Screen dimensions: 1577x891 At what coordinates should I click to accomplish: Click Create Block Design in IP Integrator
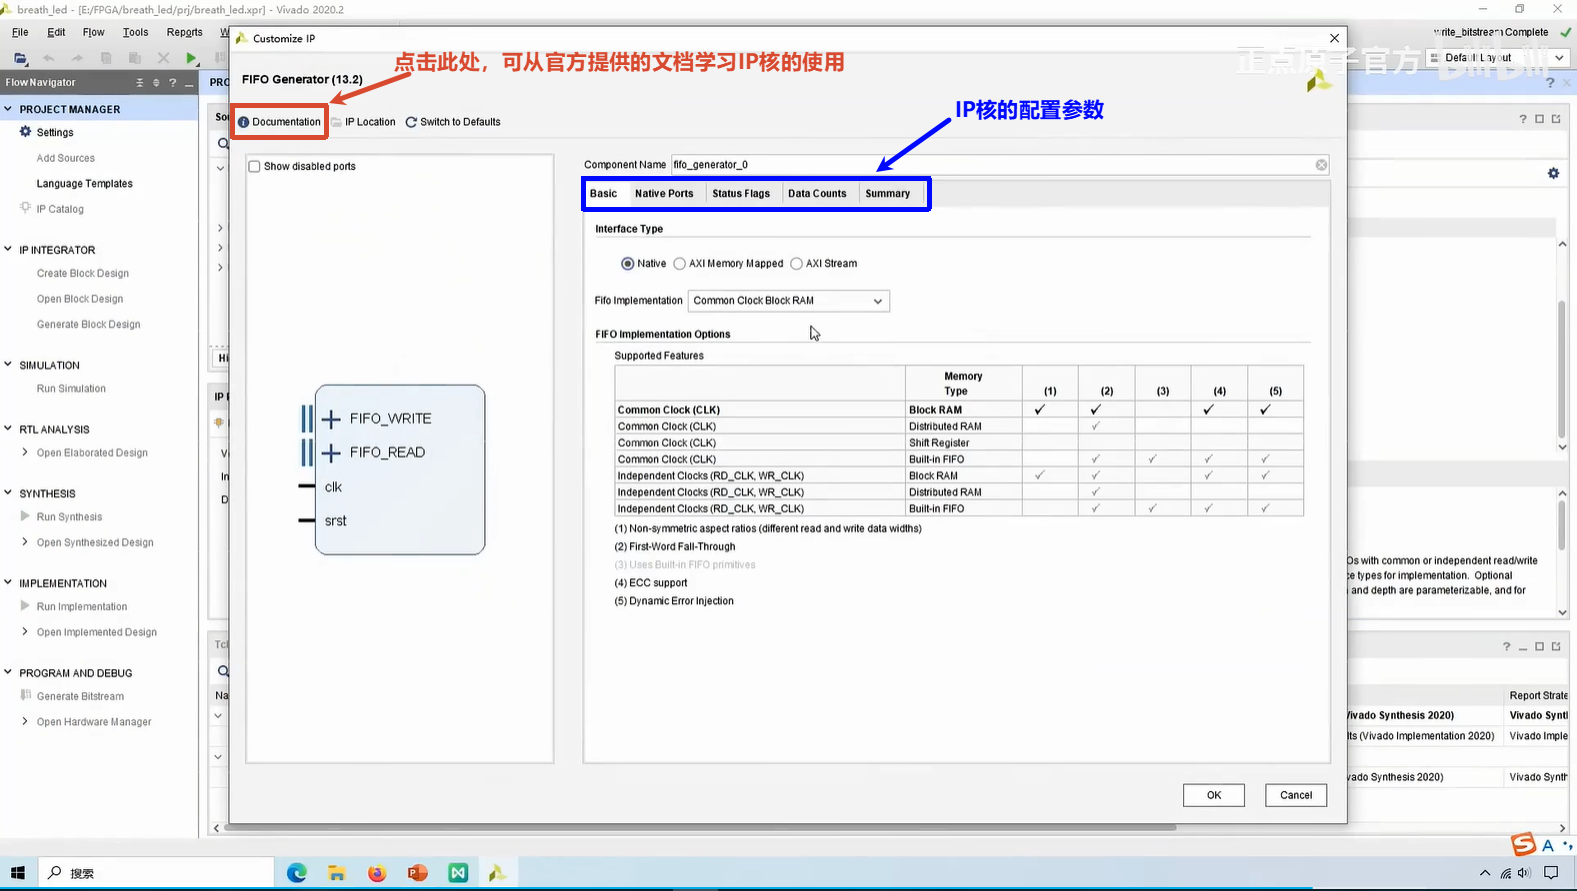pos(83,274)
